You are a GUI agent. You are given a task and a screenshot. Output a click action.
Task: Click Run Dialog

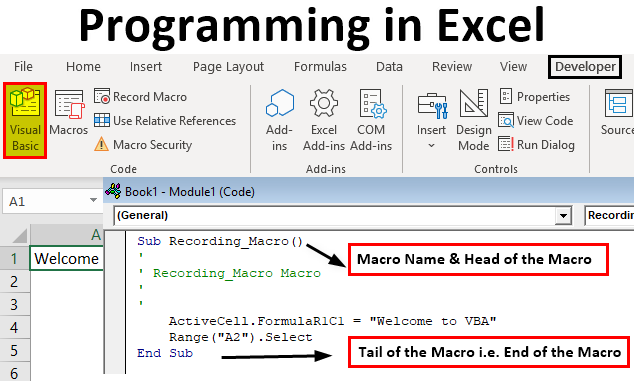click(x=537, y=144)
